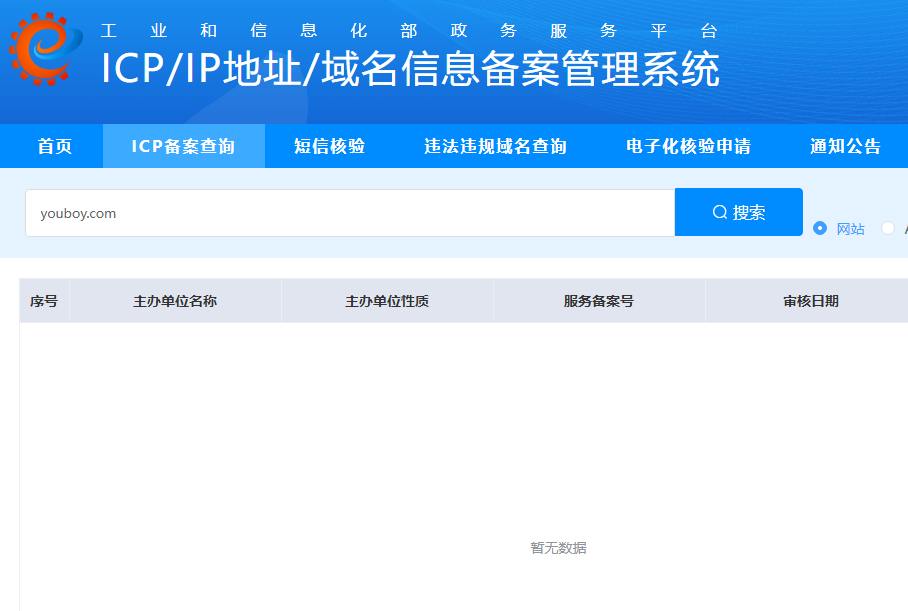This screenshot has width=908, height=611.
Task: Click the 审核日期 column header
Action: pyautogui.click(x=811, y=301)
